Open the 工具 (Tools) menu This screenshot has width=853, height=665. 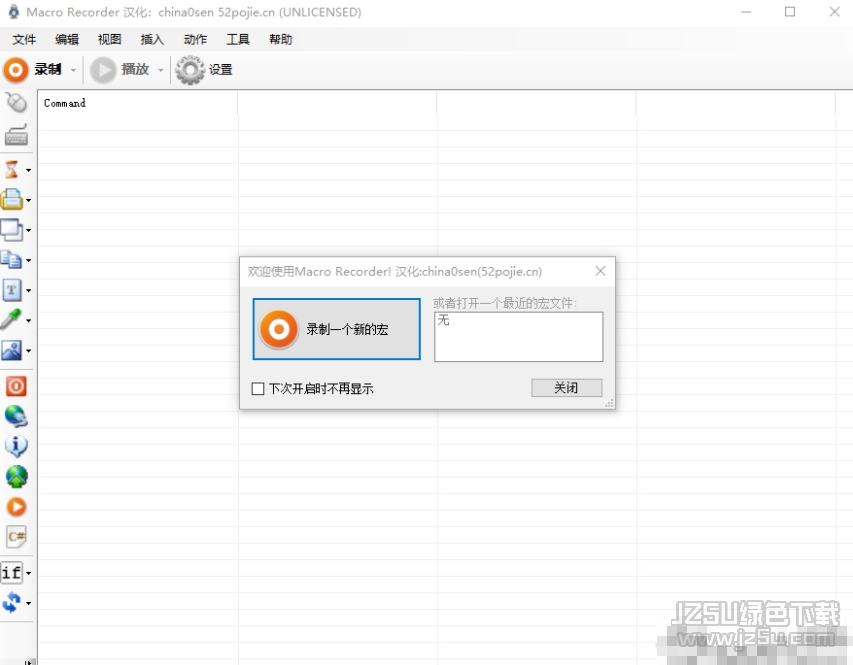coord(238,39)
